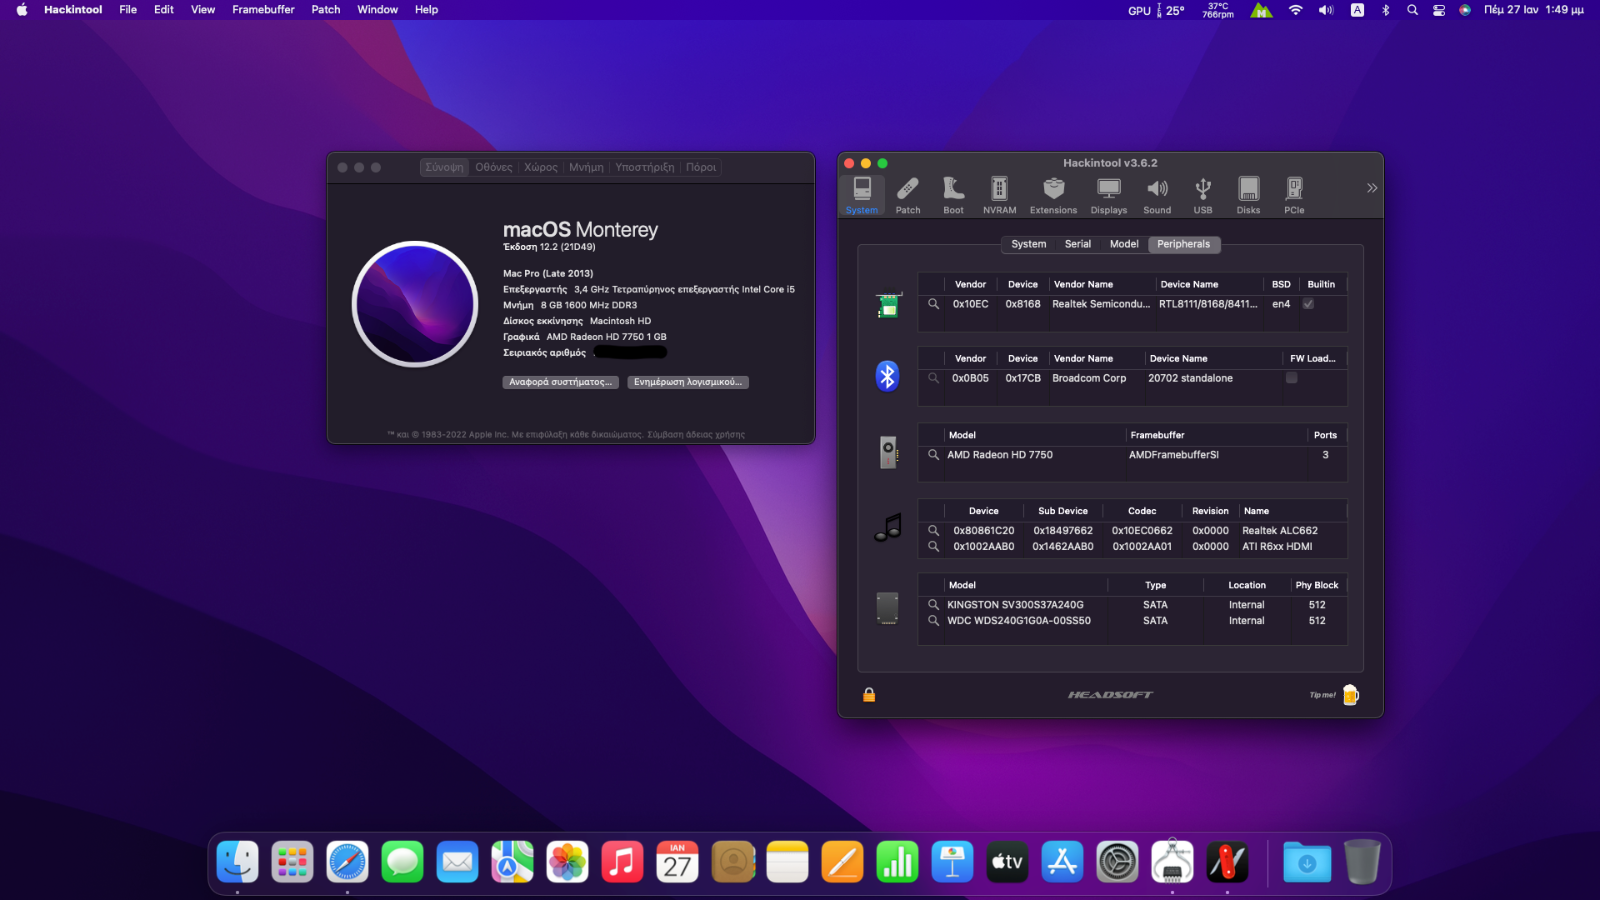Open the Σύνοψη tab in About This Mac
This screenshot has height=900, width=1600.
tap(444, 168)
